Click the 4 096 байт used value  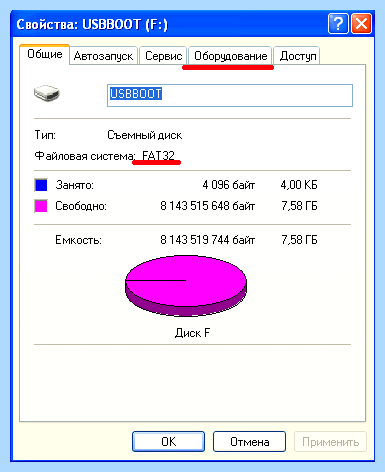[229, 185]
